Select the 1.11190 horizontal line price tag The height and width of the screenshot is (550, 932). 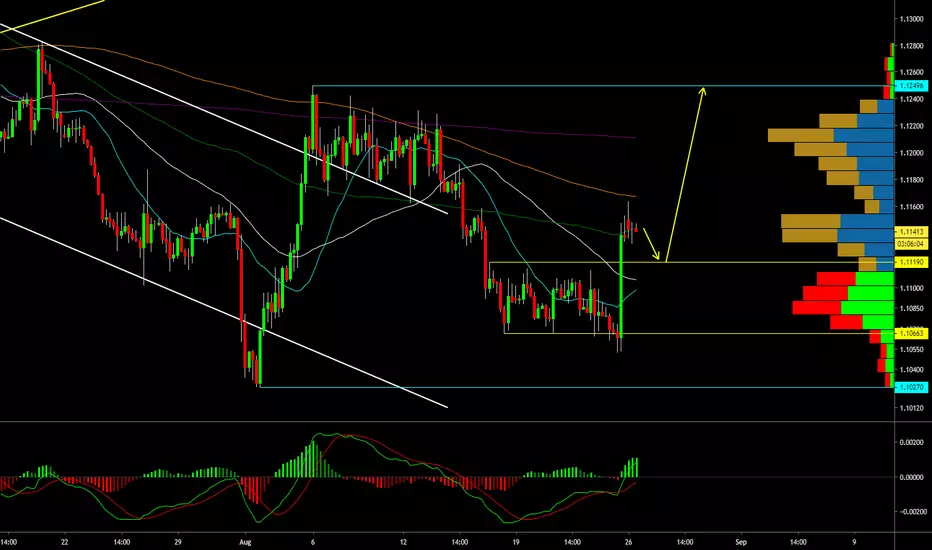[911, 262]
